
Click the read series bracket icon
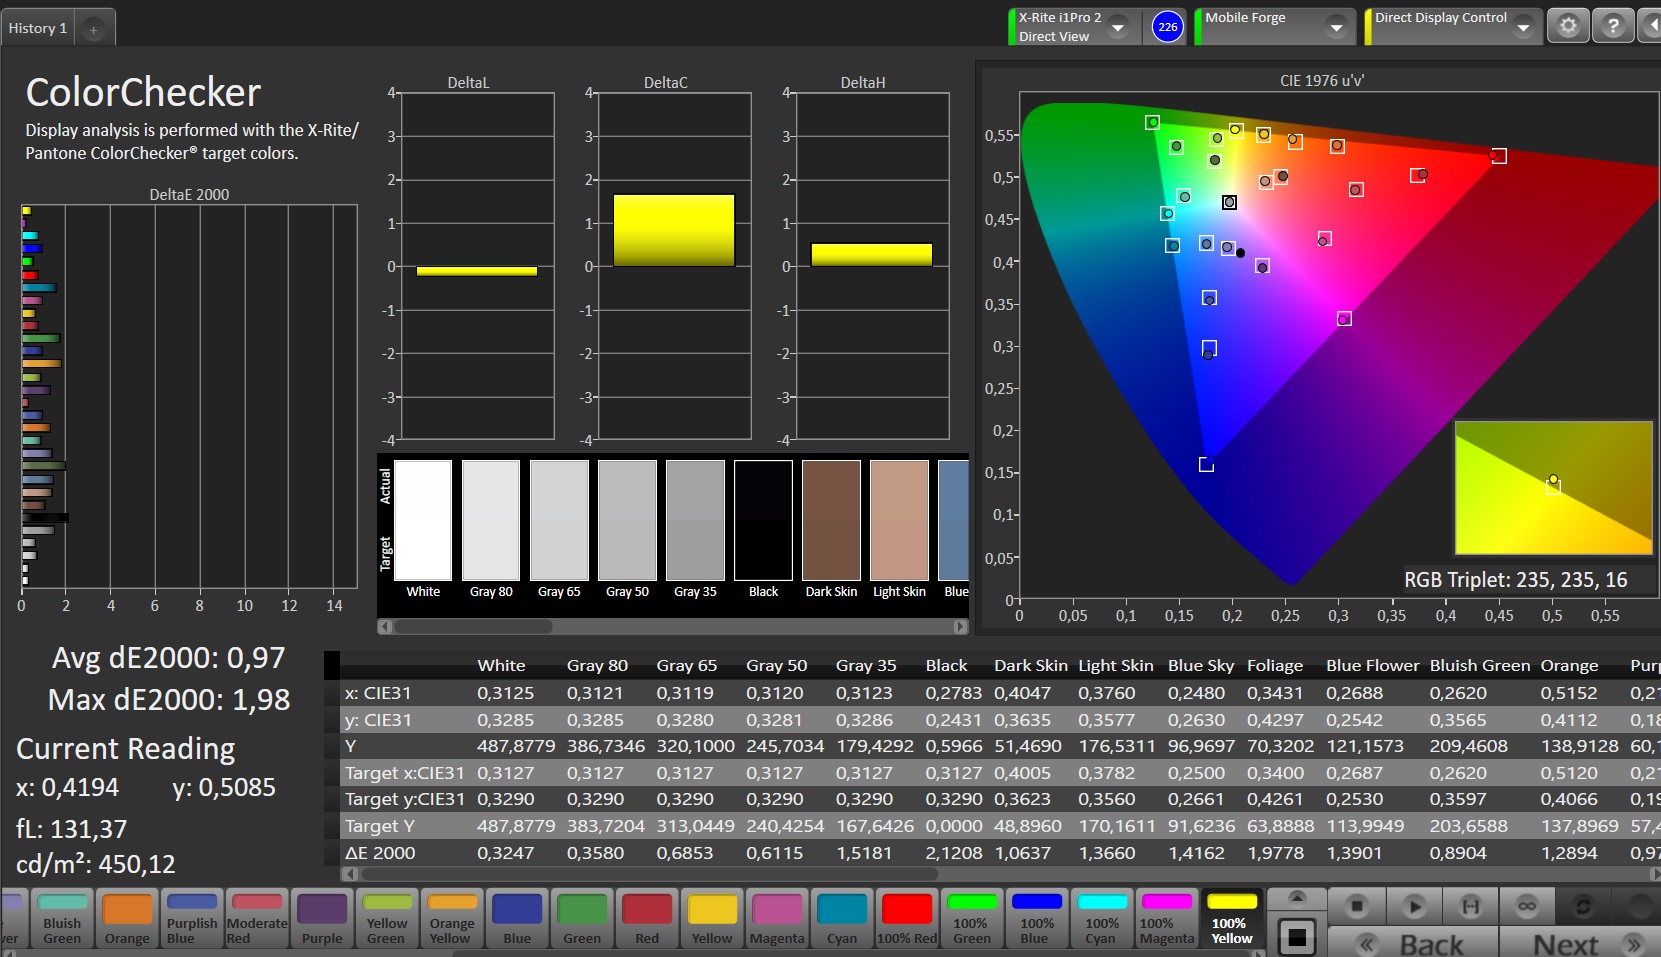point(1471,907)
